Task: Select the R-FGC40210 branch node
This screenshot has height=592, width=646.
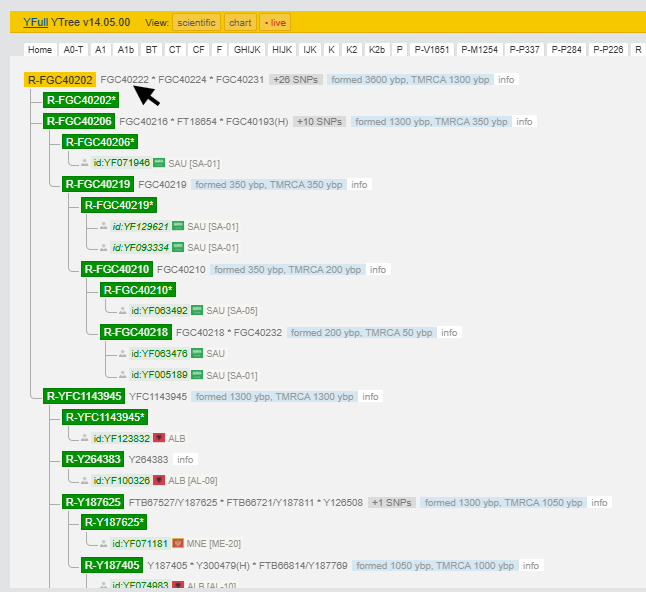Action: tap(117, 269)
